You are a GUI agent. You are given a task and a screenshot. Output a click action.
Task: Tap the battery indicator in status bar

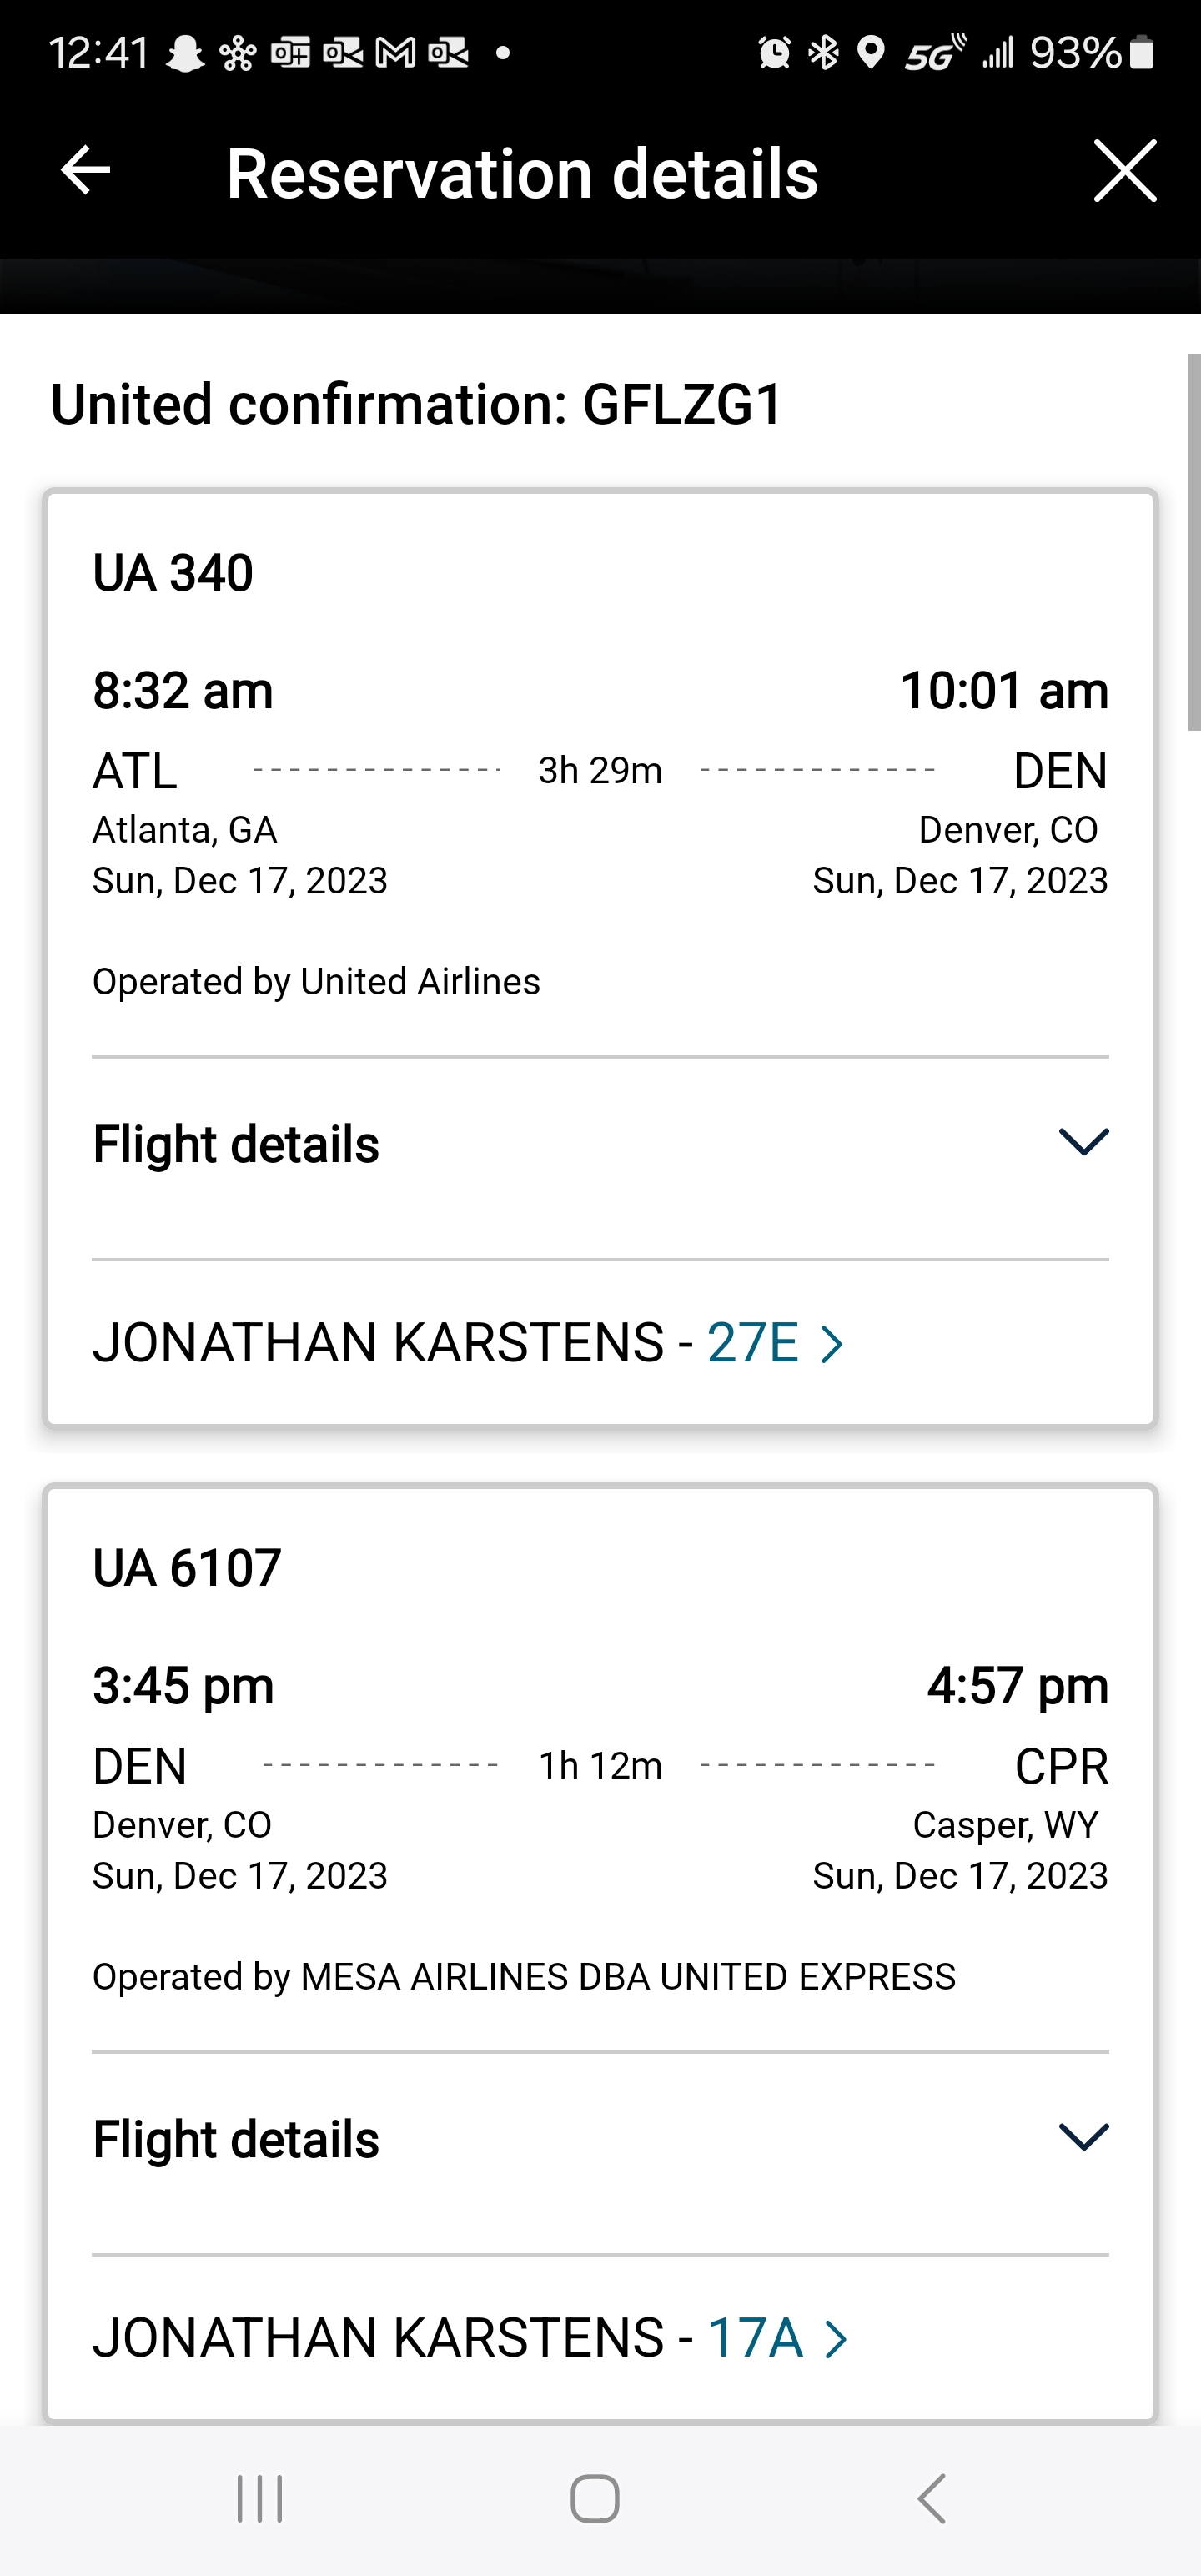click(x=1142, y=52)
